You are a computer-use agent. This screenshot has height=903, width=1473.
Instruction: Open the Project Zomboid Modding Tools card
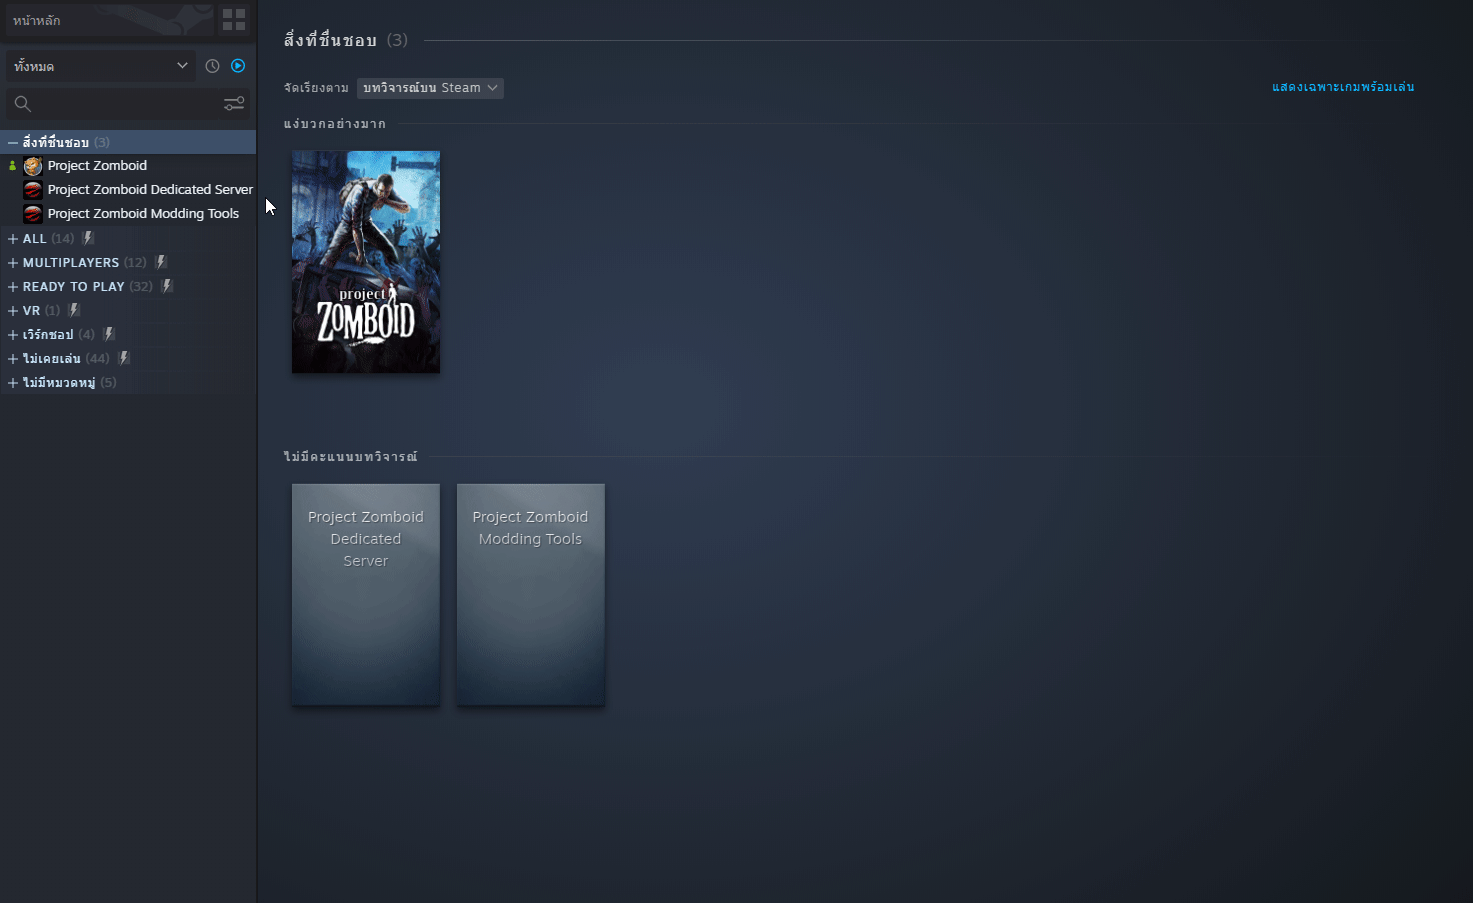pyautogui.click(x=531, y=595)
